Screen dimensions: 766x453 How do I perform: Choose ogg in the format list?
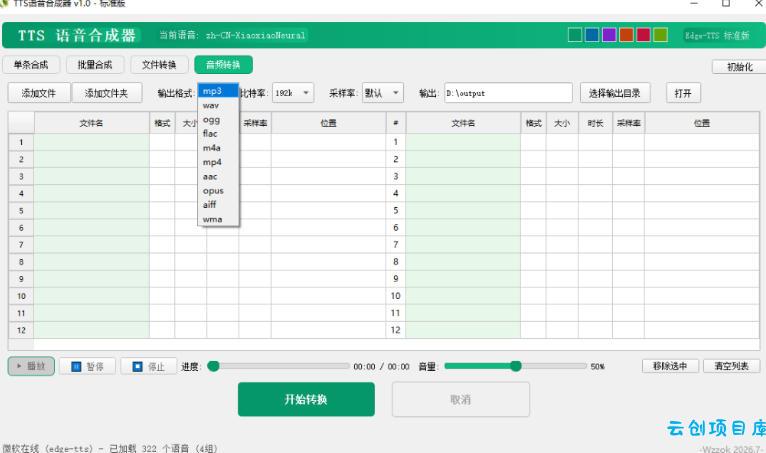pyautogui.click(x=218, y=119)
